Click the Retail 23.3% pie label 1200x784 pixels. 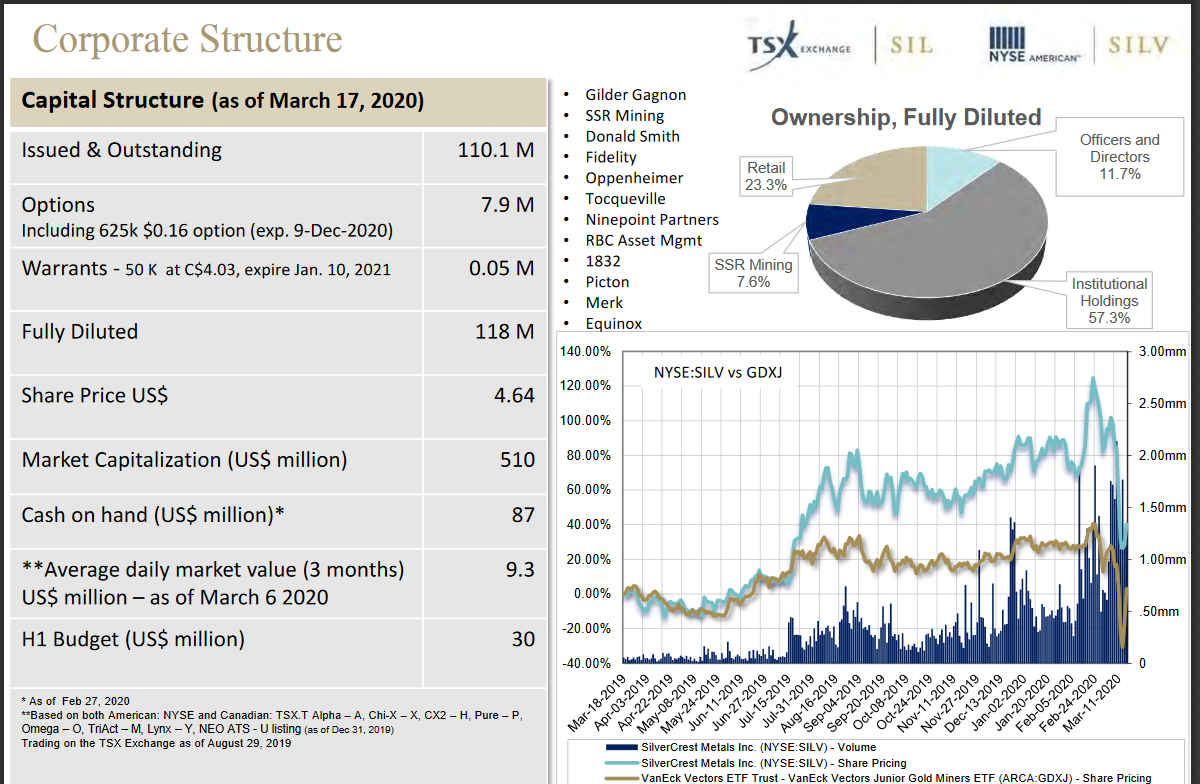click(x=765, y=176)
